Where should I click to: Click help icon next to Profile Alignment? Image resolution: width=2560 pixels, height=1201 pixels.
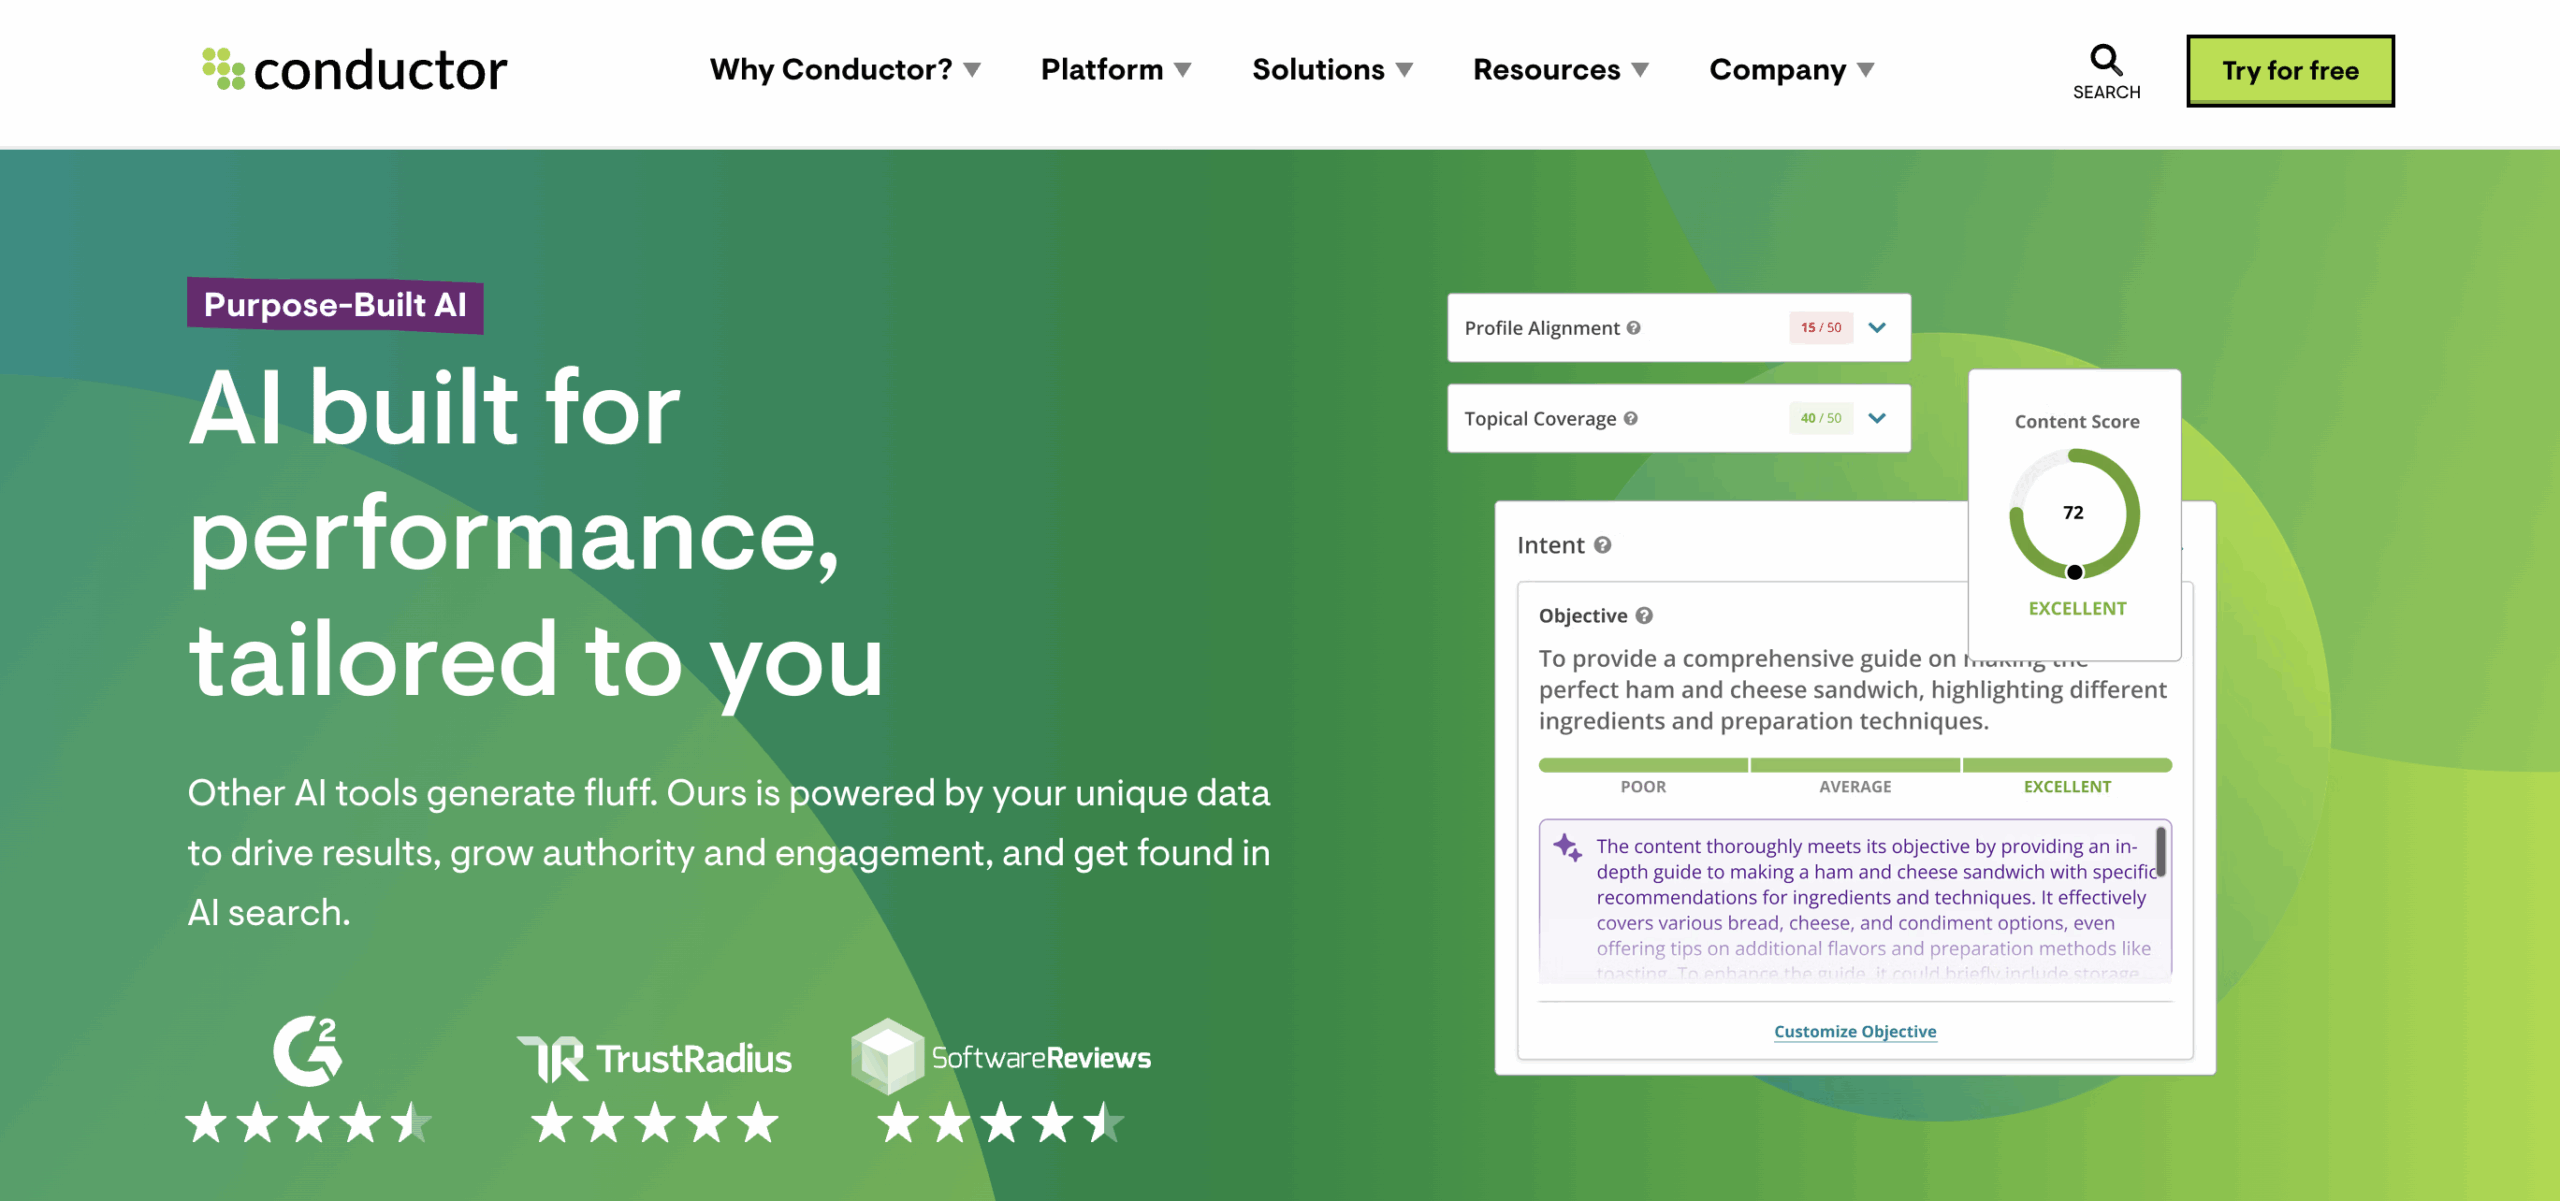[1633, 328]
